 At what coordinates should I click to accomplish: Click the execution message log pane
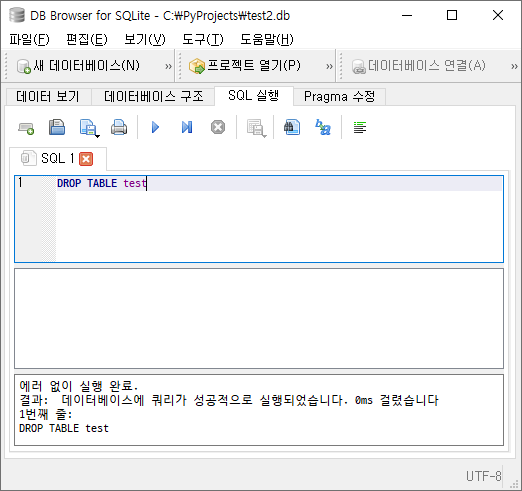(x=259, y=410)
